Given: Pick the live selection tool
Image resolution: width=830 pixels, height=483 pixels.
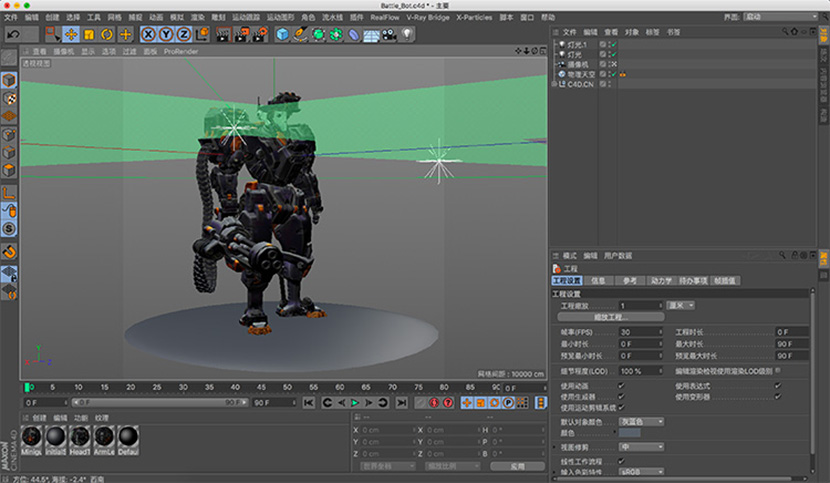Looking at the screenshot, I should coord(52,34).
